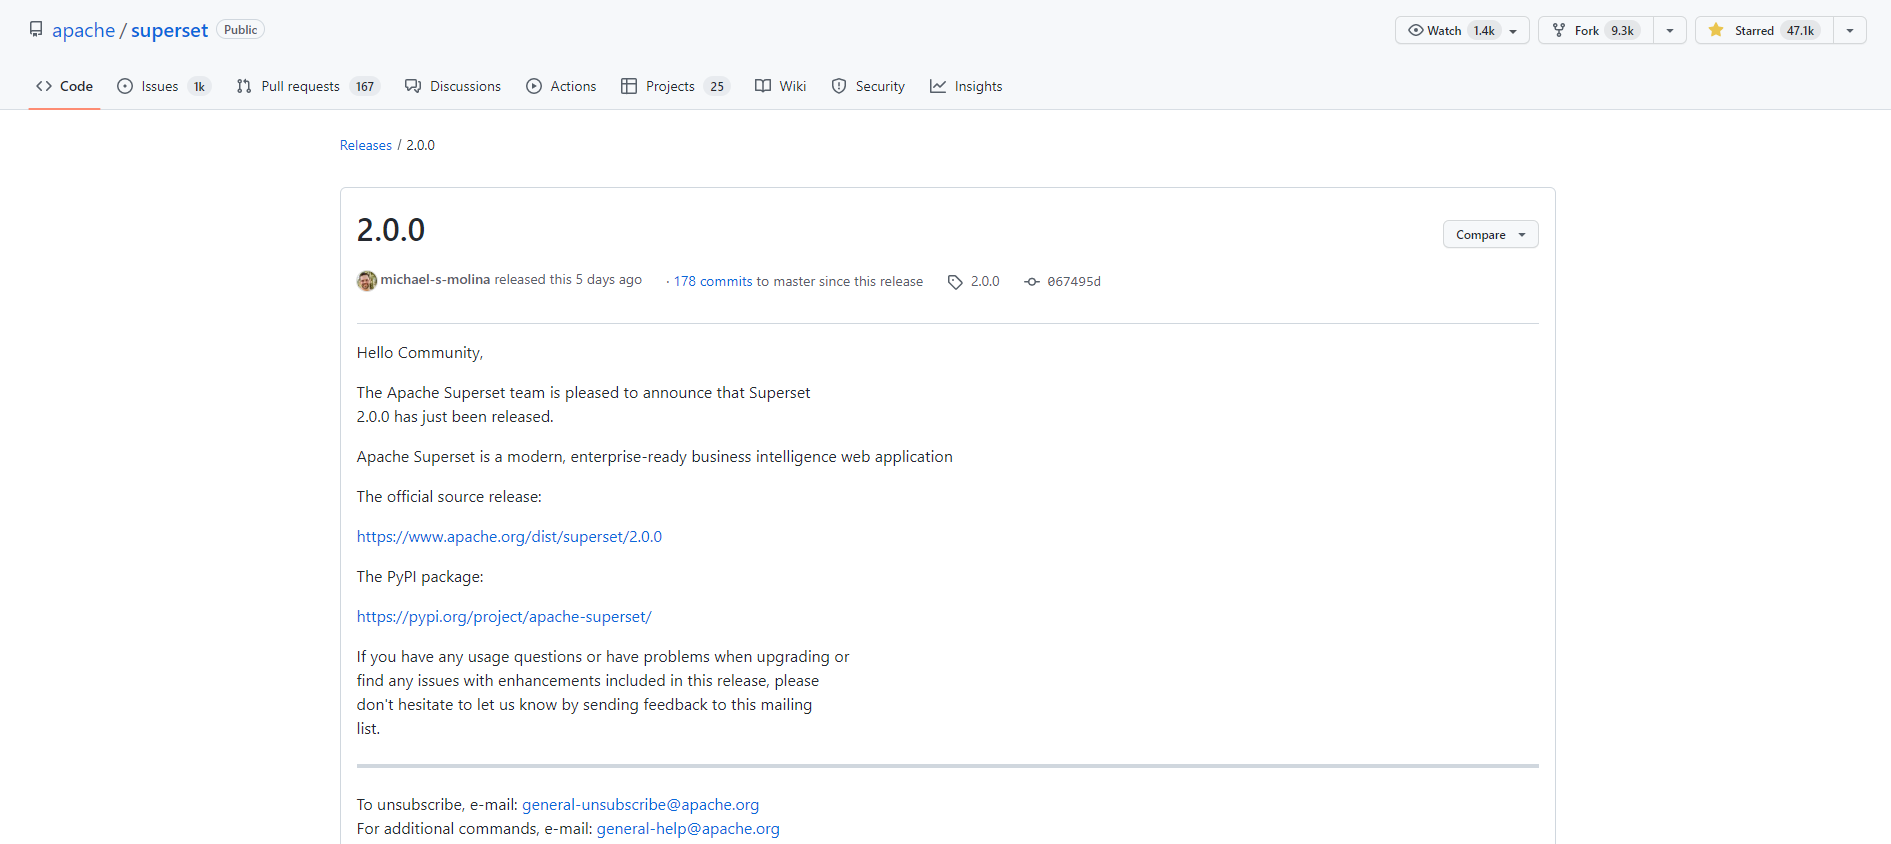Click the 'released this 5 days ago' text
The image size is (1891, 844).
click(568, 280)
